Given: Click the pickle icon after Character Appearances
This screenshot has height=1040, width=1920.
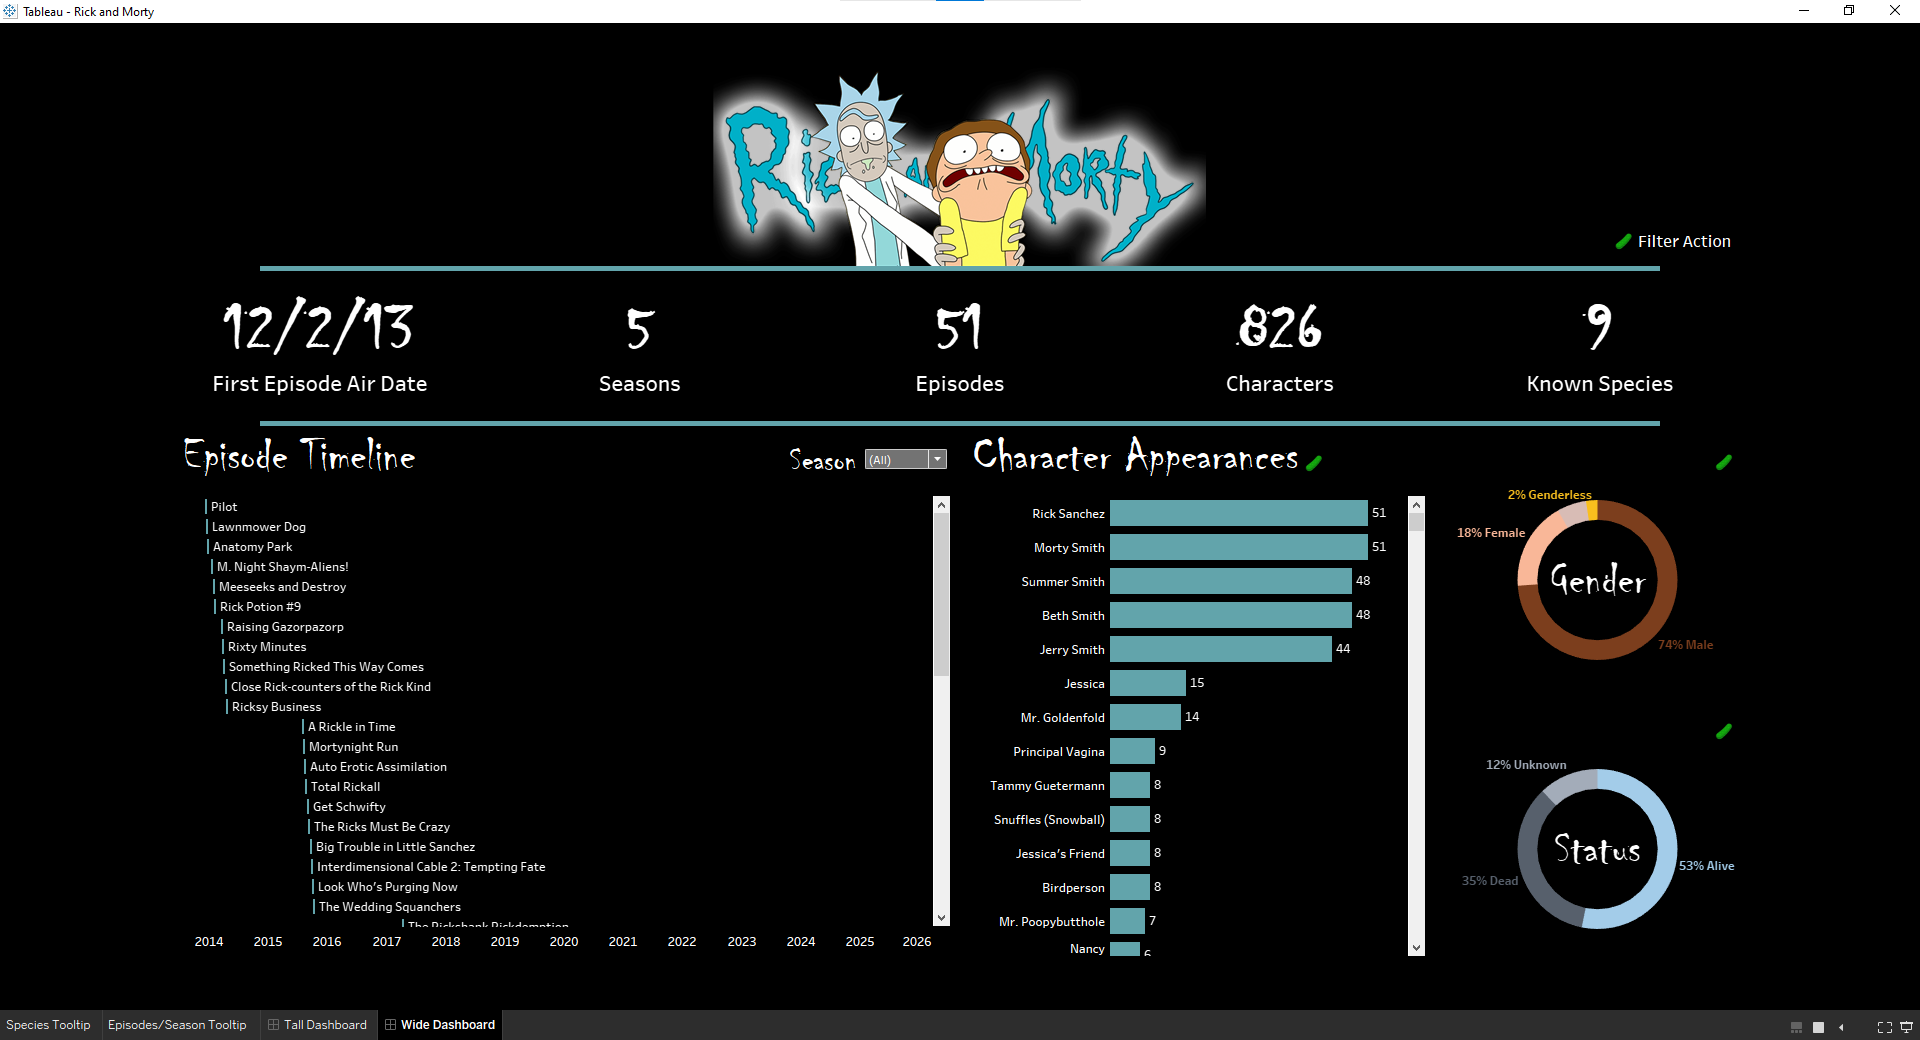Looking at the screenshot, I should [1314, 462].
